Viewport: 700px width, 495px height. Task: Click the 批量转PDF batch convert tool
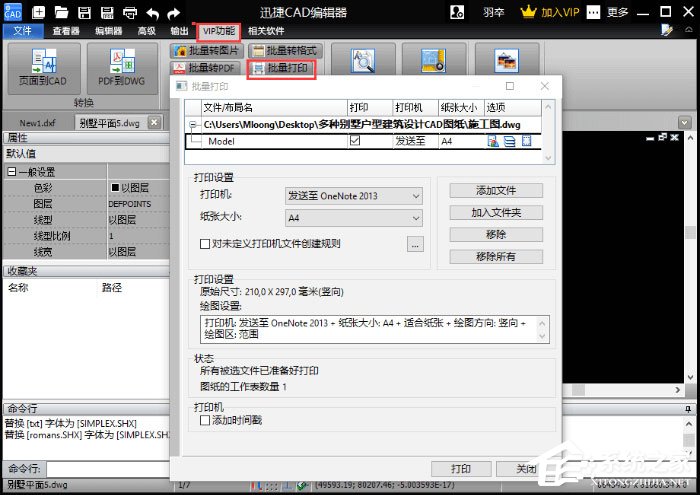pos(212,68)
